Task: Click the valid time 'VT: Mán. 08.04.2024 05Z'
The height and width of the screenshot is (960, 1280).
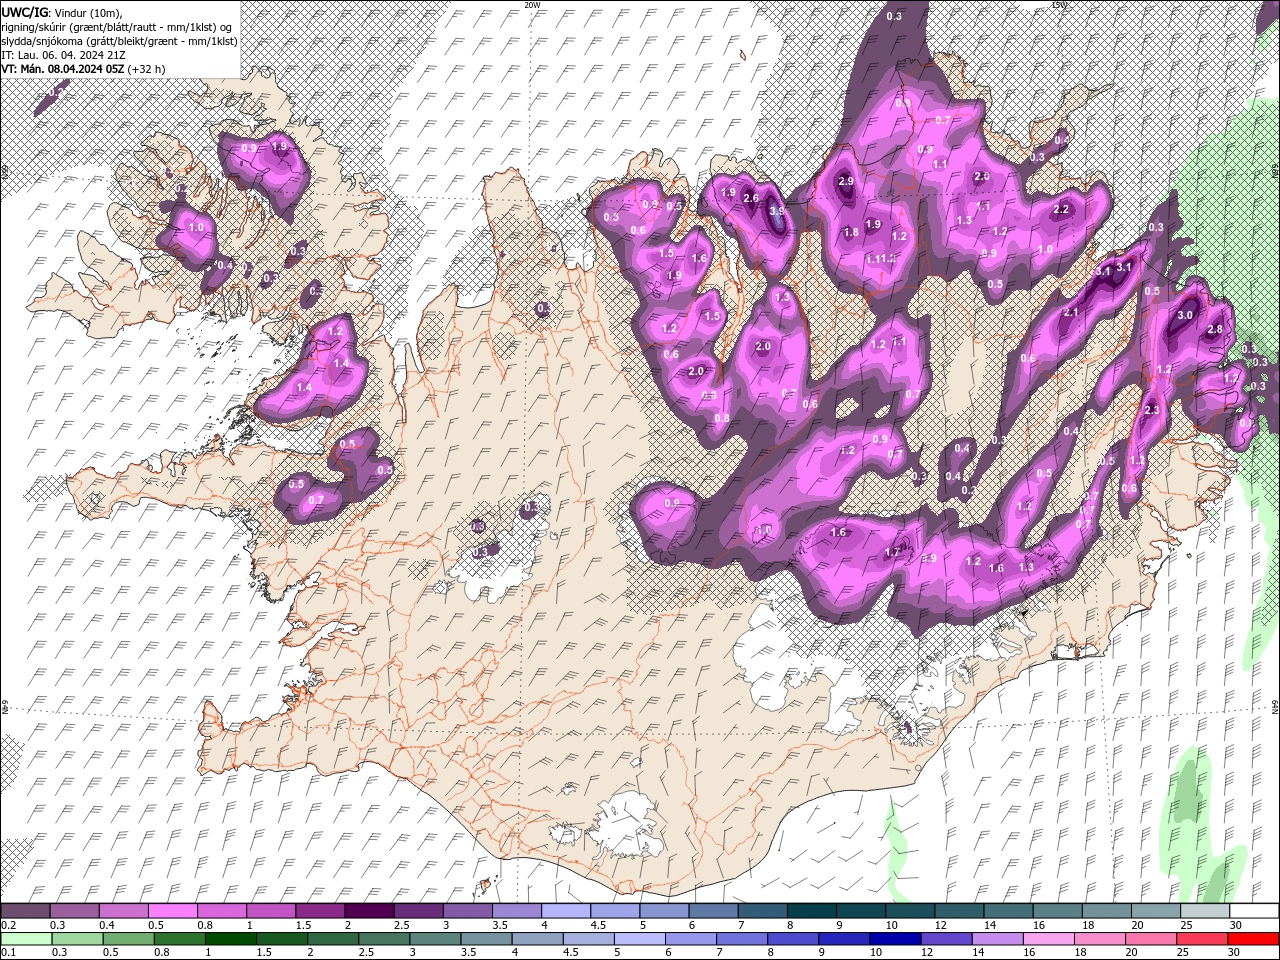Action: tap(63, 69)
